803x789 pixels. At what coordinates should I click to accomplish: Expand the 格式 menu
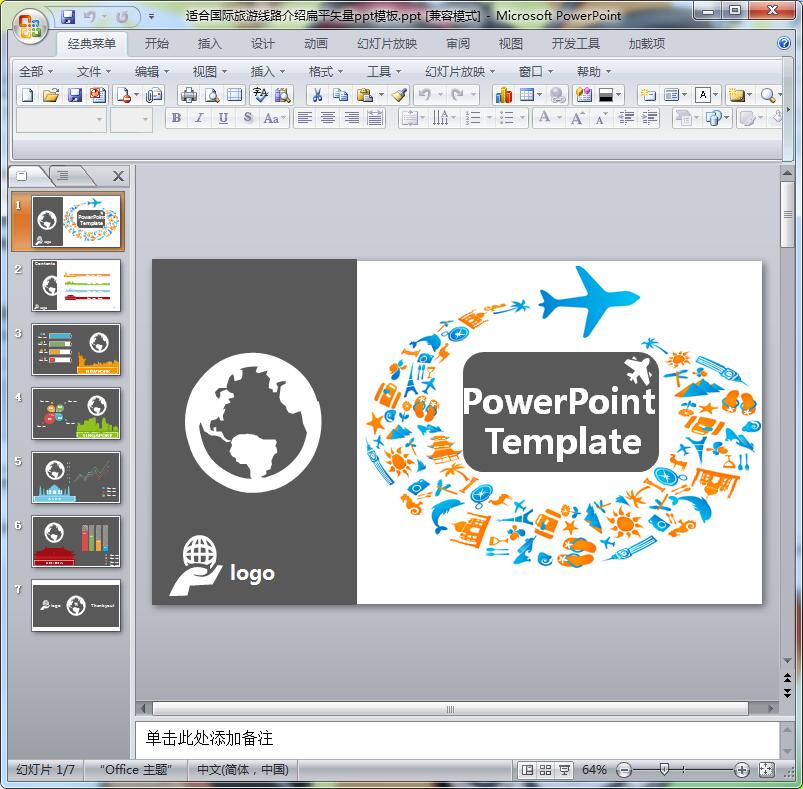[x=326, y=72]
